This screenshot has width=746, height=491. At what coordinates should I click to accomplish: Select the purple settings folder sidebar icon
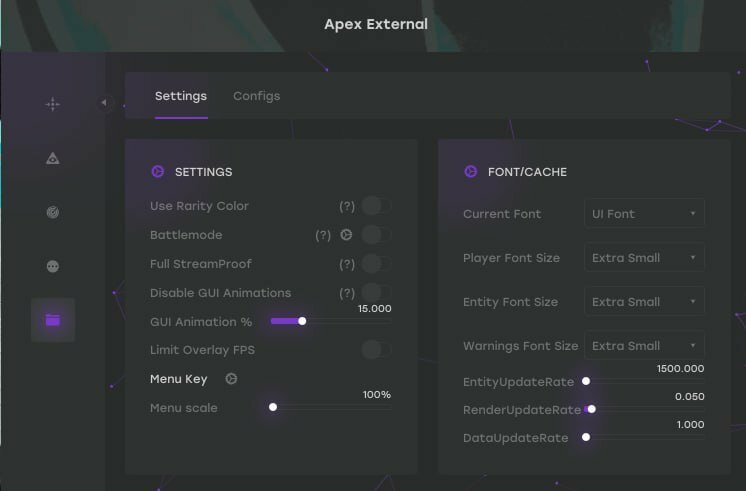tap(53, 320)
